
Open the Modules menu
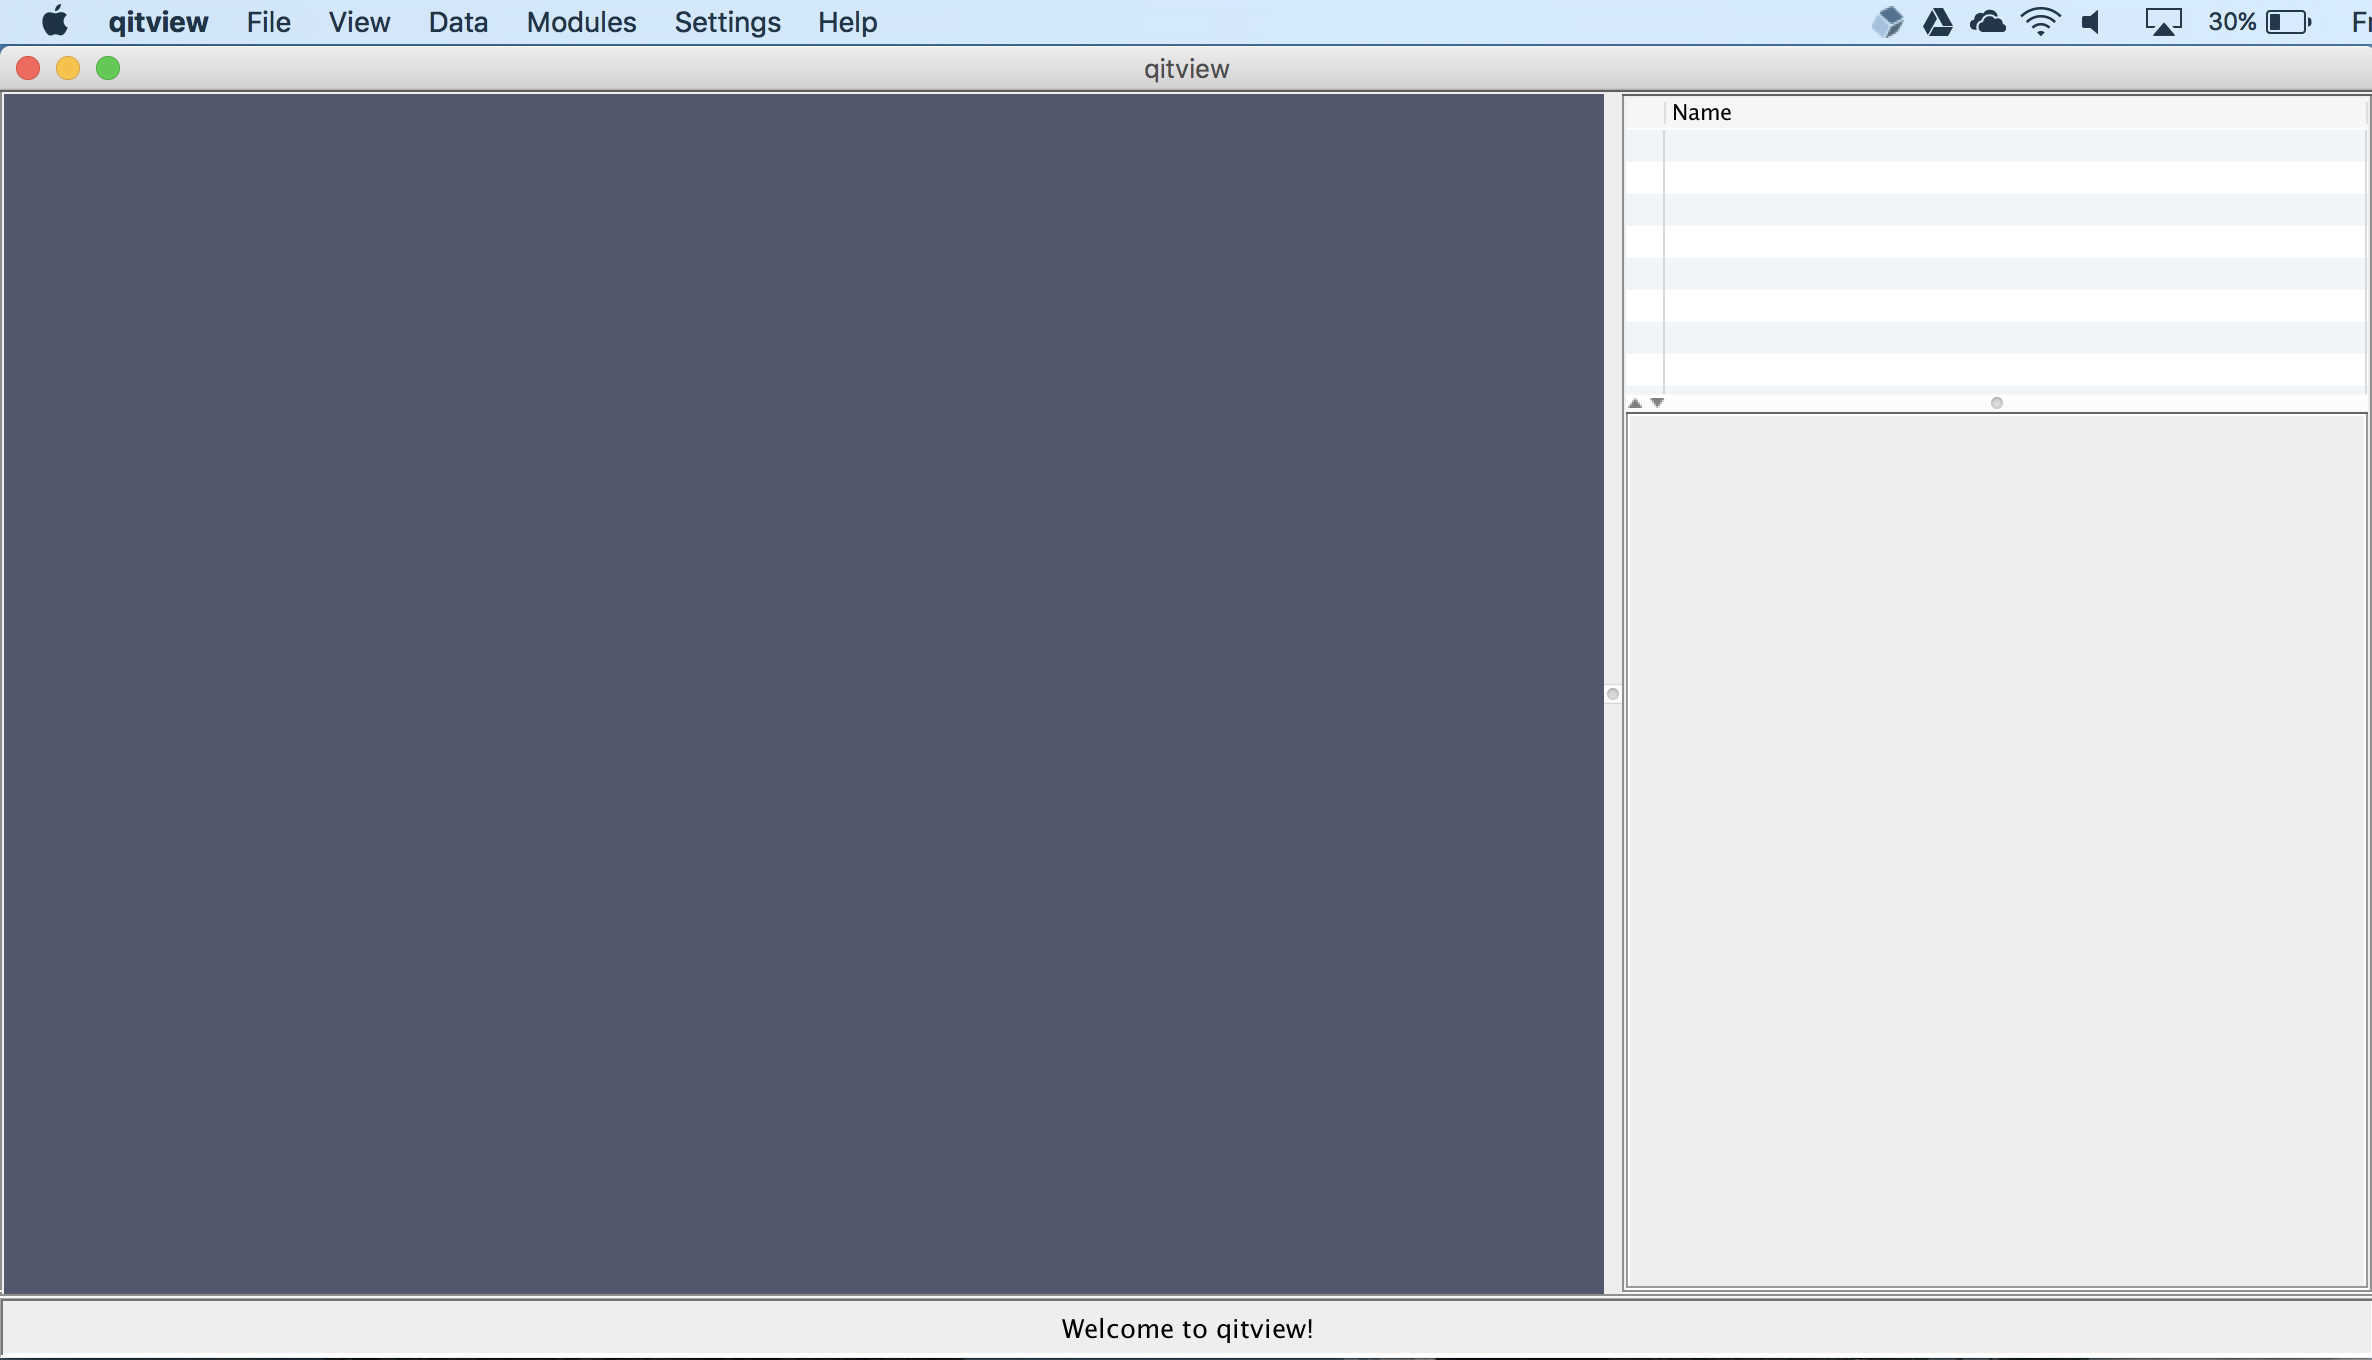pyautogui.click(x=581, y=22)
